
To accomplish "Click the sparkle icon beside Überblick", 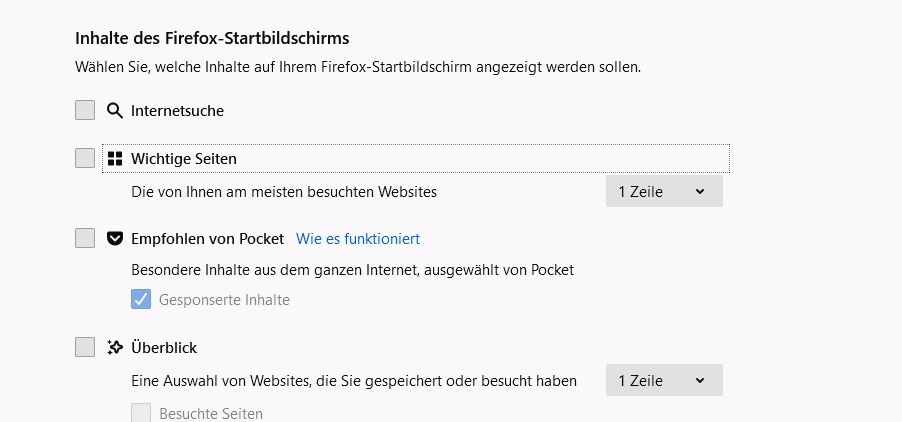I will click(x=115, y=348).
